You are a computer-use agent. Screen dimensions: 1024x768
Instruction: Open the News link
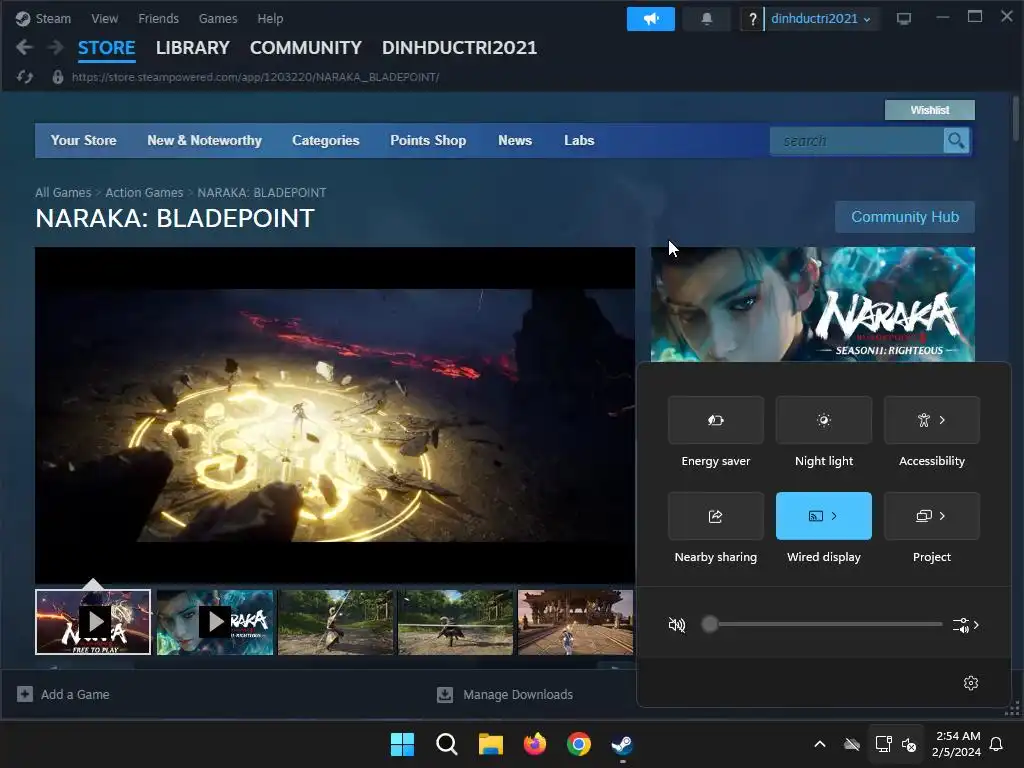515,140
